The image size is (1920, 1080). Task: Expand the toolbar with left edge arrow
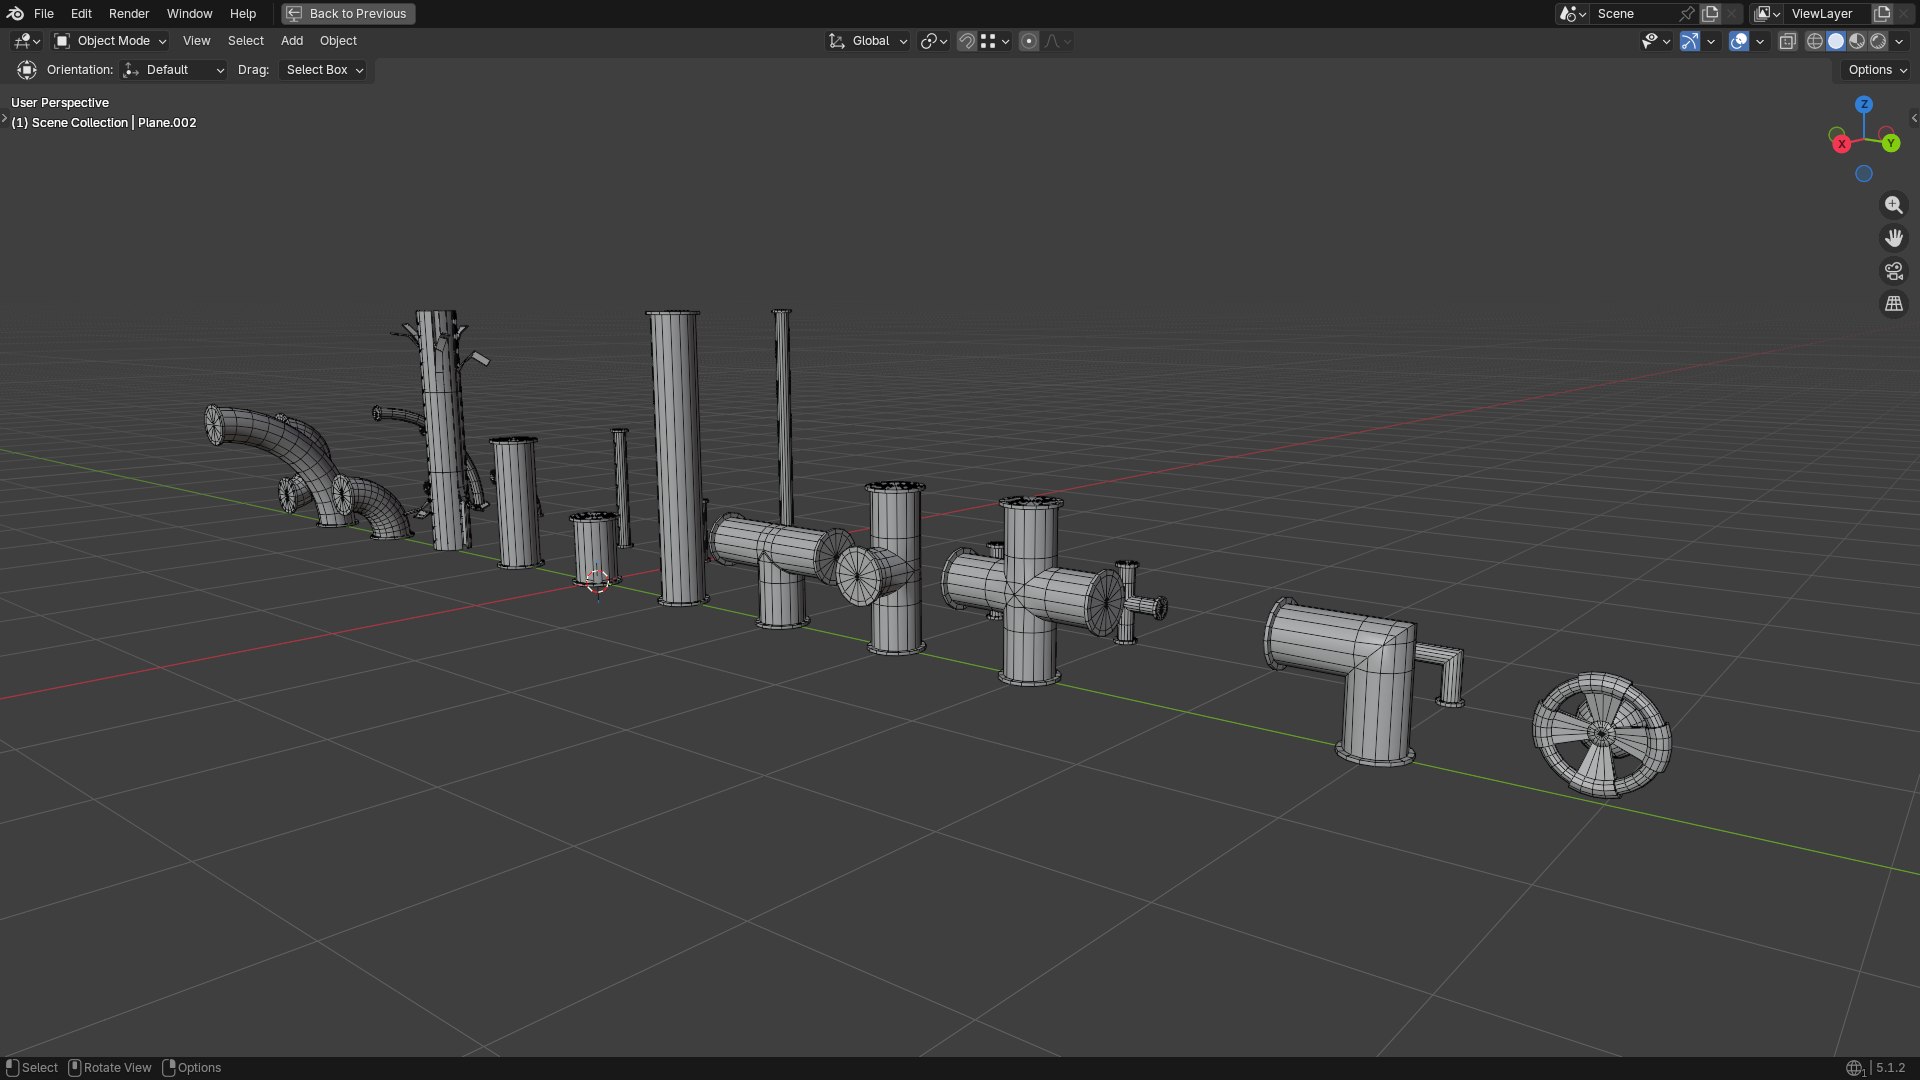(x=4, y=118)
